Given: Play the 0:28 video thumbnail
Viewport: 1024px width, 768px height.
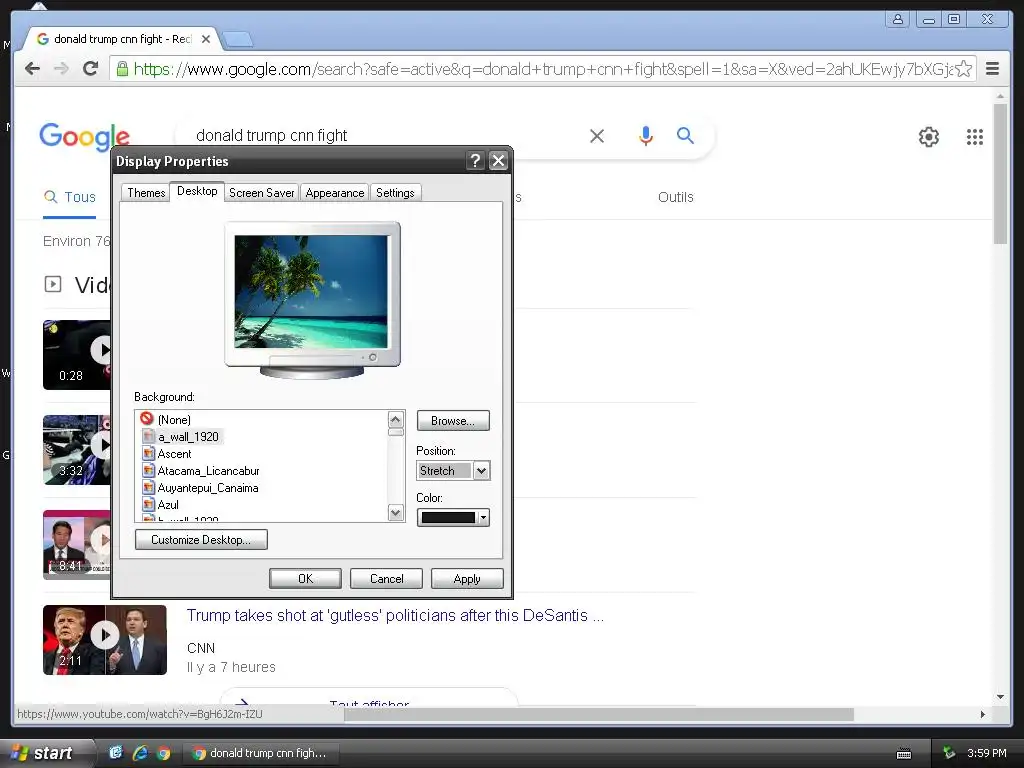Looking at the screenshot, I should [76, 355].
